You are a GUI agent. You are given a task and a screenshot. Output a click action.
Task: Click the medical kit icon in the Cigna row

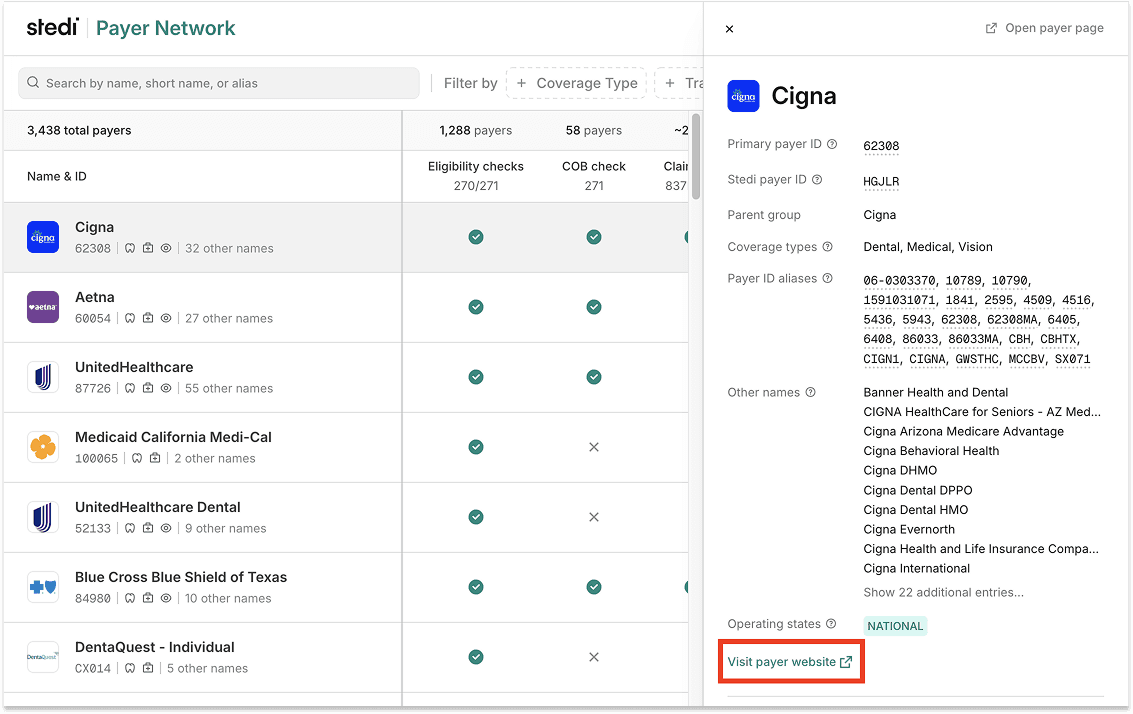pos(148,248)
